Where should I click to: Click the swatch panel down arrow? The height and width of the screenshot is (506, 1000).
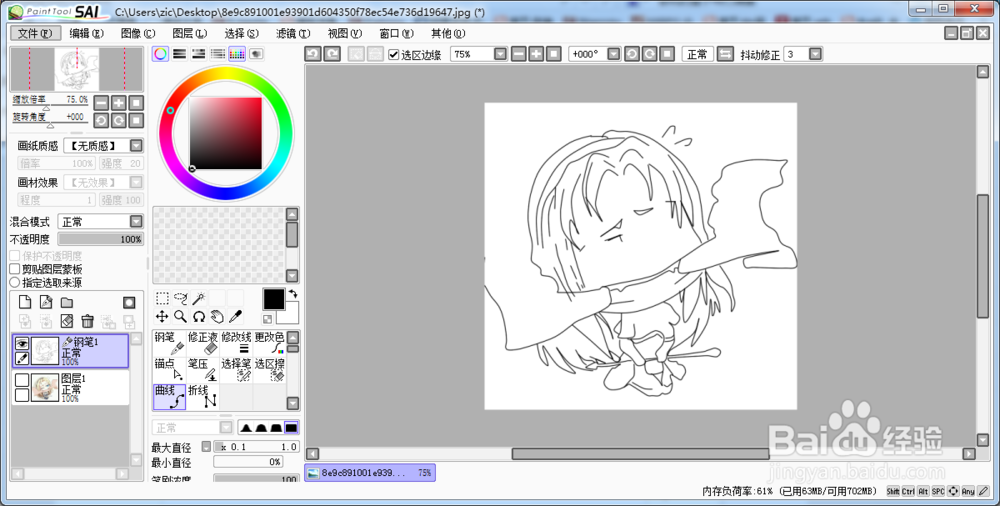[x=292, y=276]
